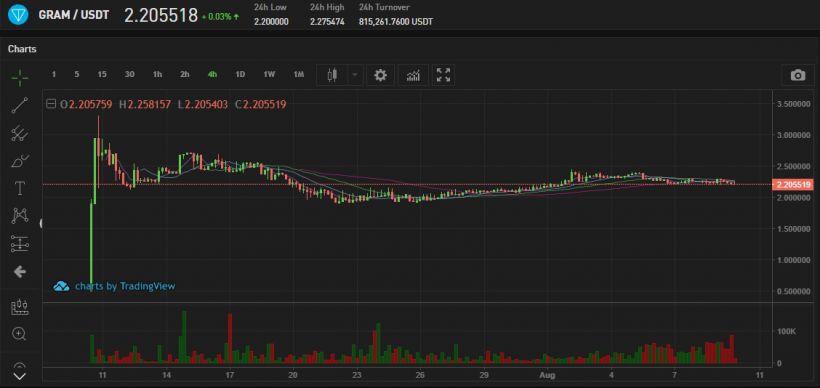This screenshot has width=820, height=388.
Task: Click the TradingView cloud logo
Action: (x=61, y=286)
